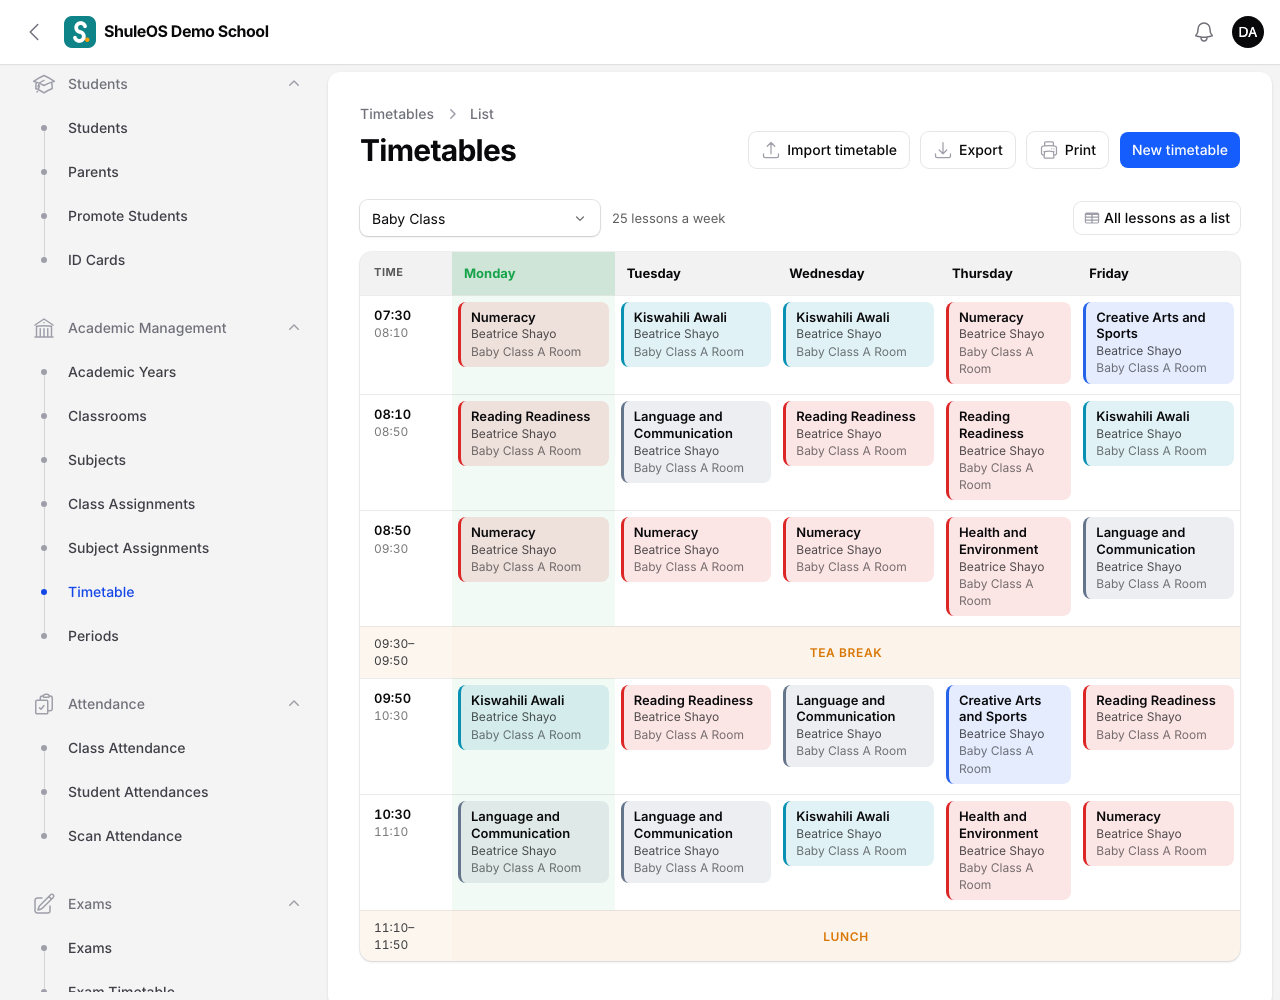
Task: Go to Timetables breadcrumb link
Action: [397, 114]
